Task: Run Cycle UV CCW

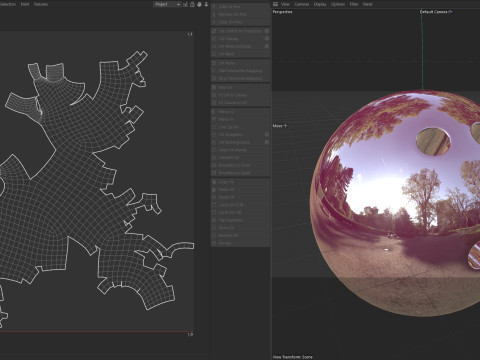Action: [240, 205]
